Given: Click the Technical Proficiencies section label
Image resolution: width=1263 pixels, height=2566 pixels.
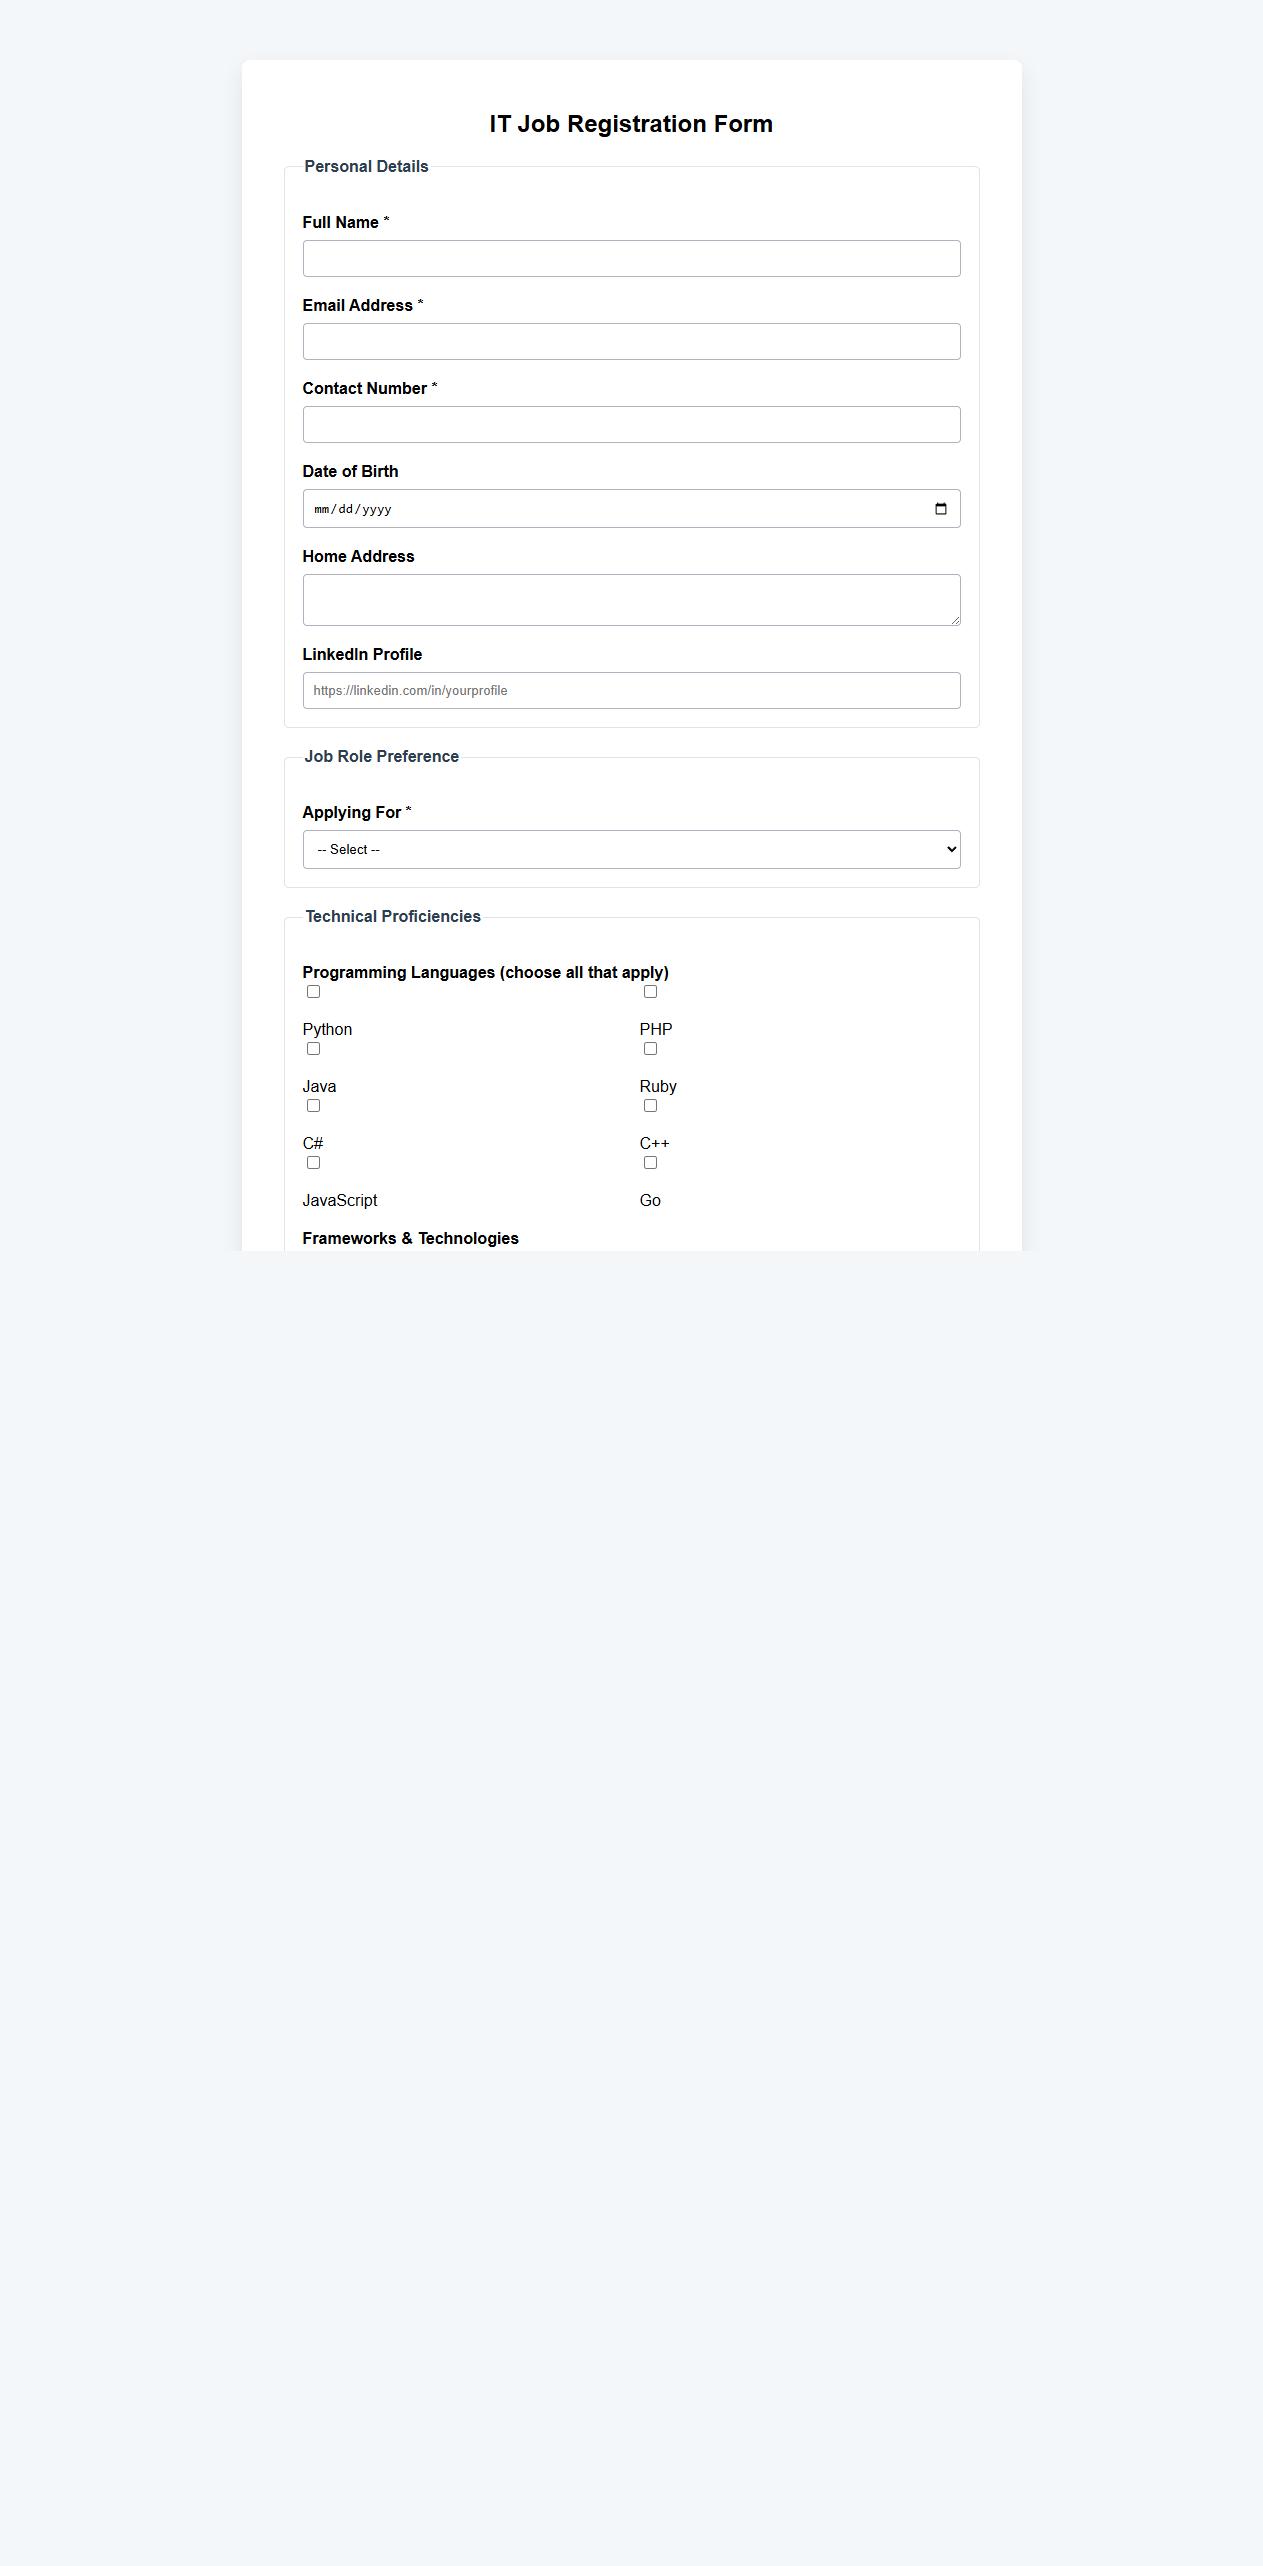Looking at the screenshot, I should coord(393,916).
